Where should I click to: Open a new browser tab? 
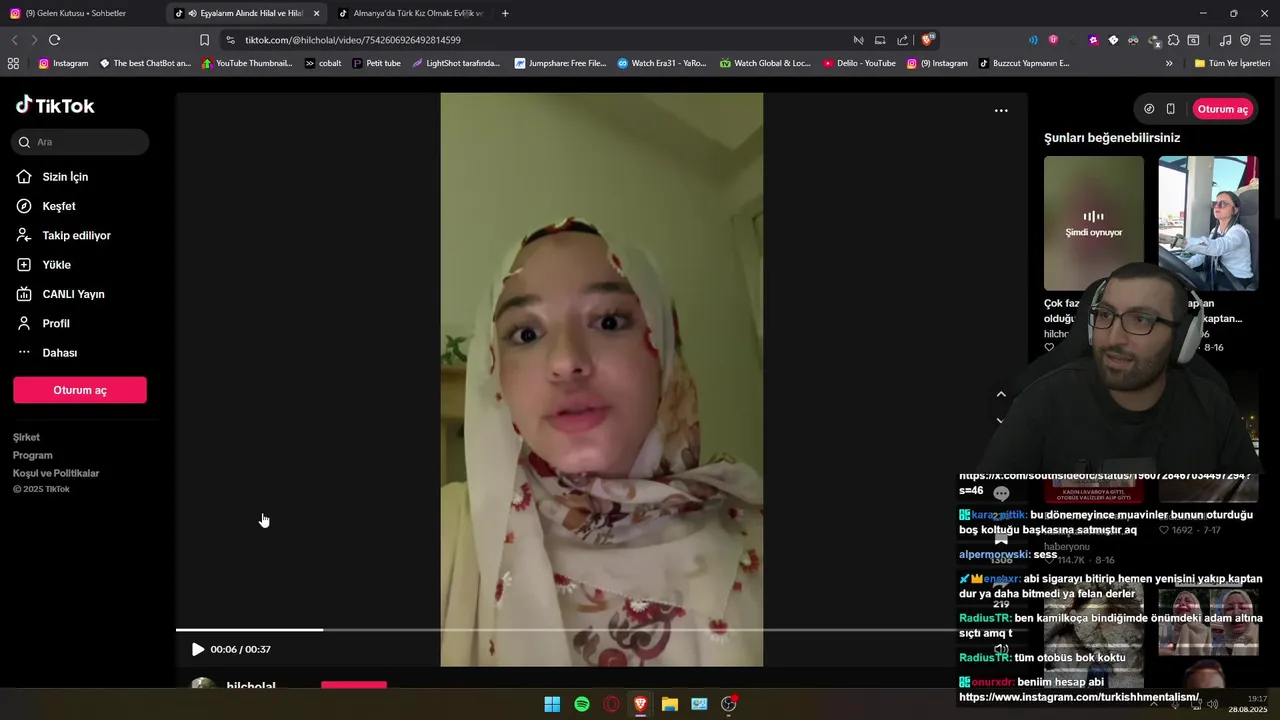tap(505, 13)
